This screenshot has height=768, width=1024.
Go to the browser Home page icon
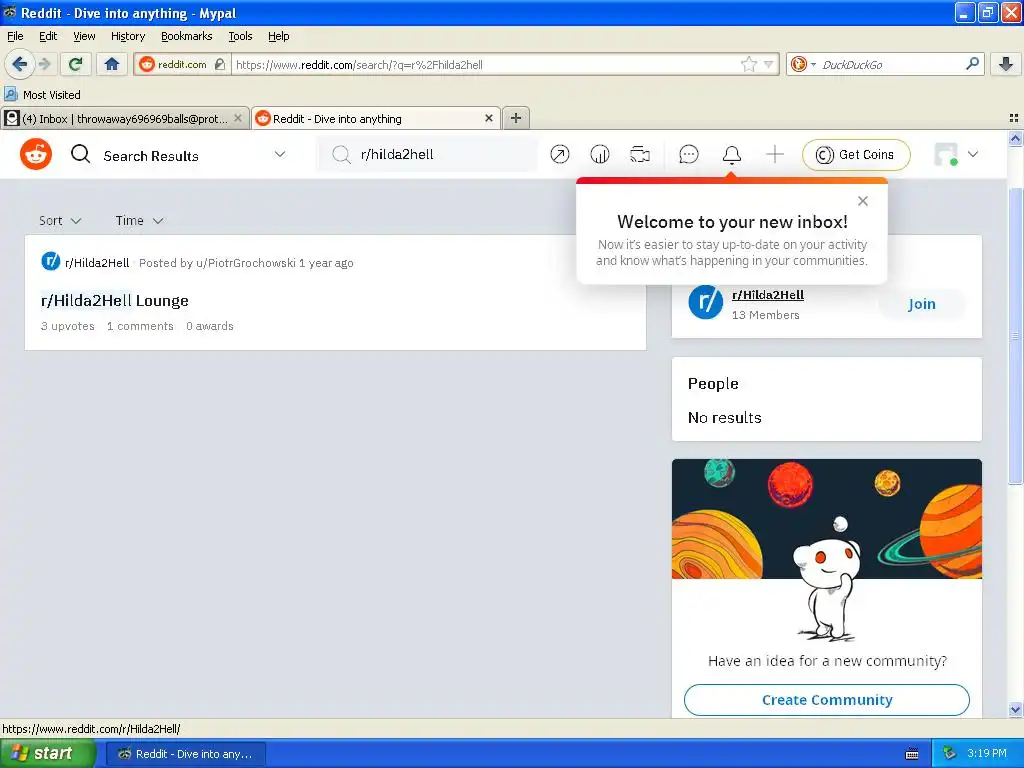pyautogui.click(x=112, y=64)
